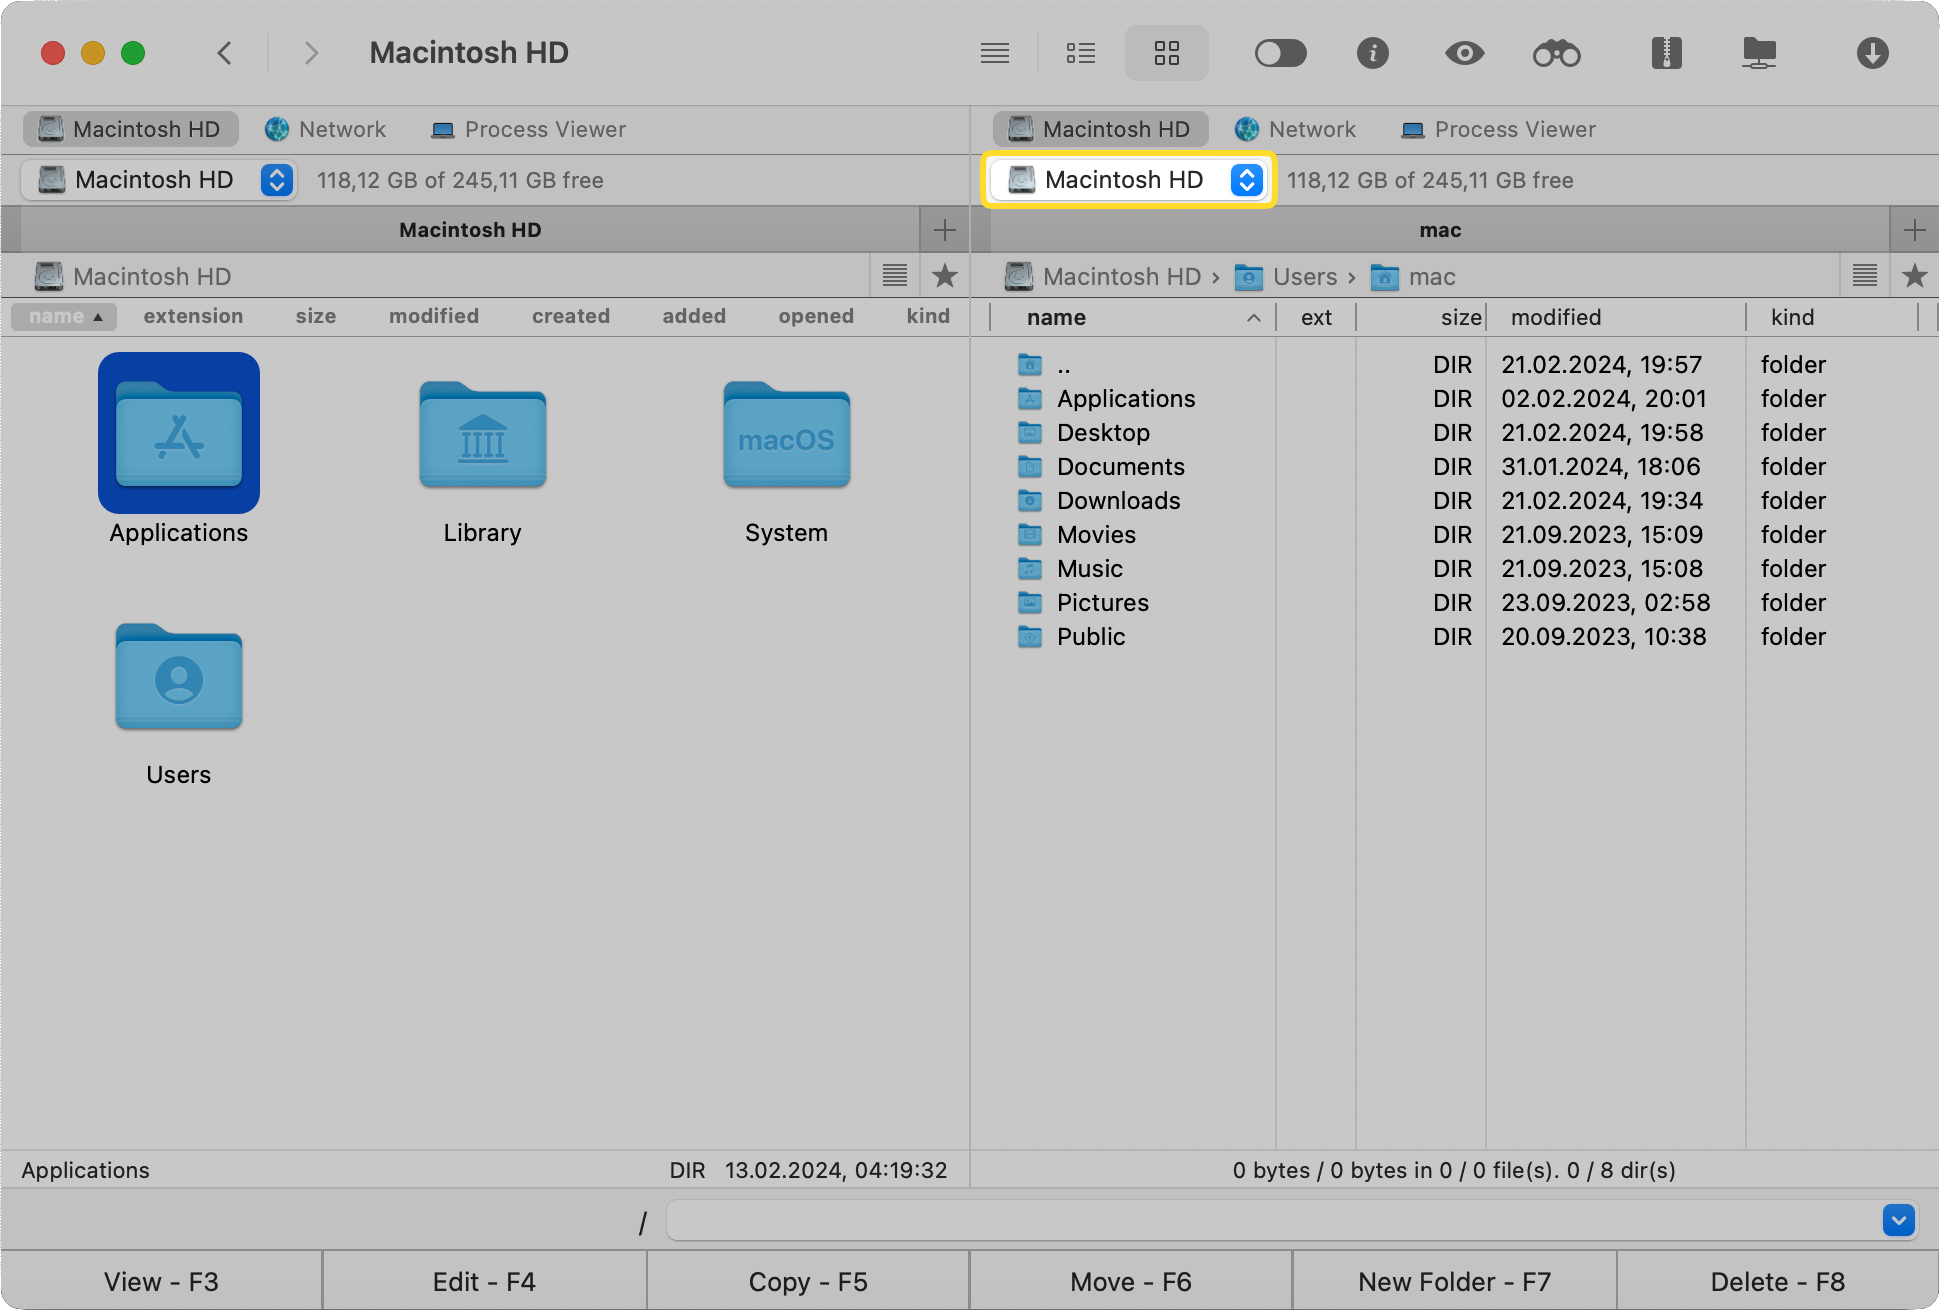Toggle the dark mode switch in toolbar
This screenshot has width=1940, height=1310.
[1281, 51]
